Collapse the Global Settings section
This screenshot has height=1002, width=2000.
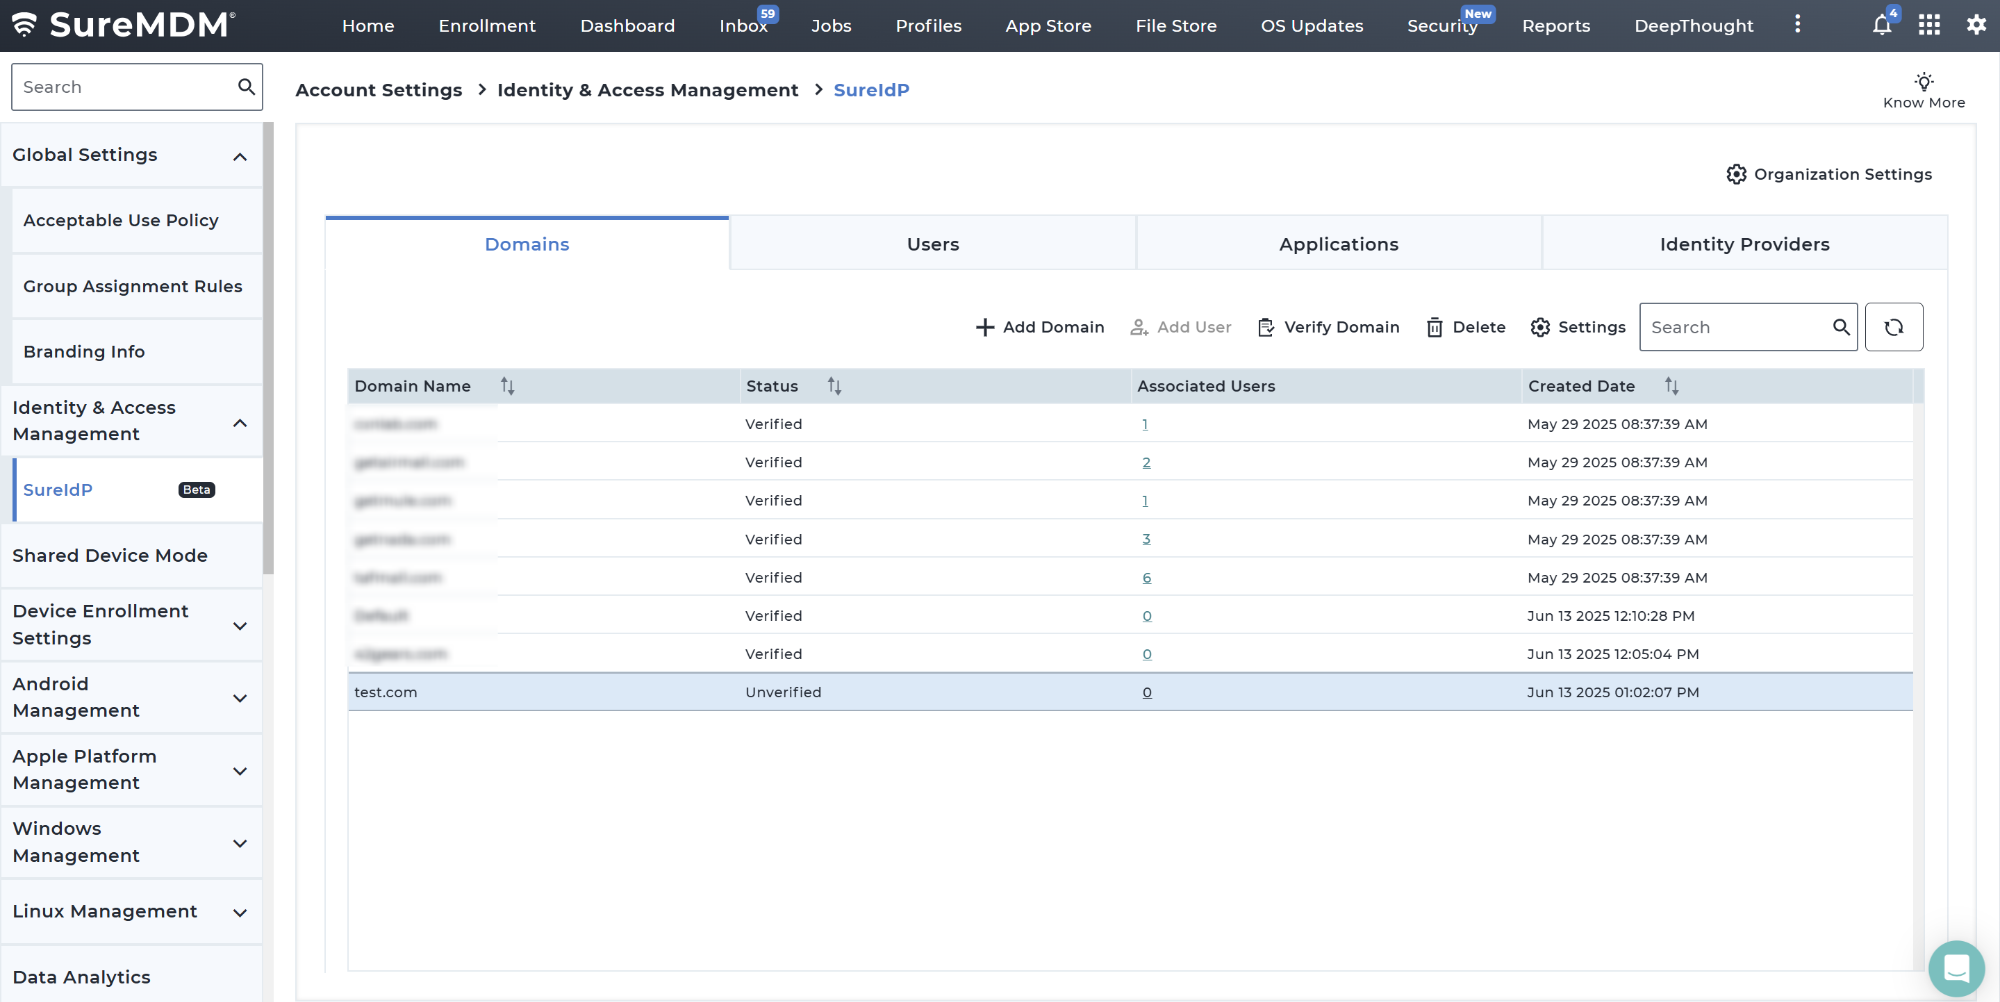point(240,156)
